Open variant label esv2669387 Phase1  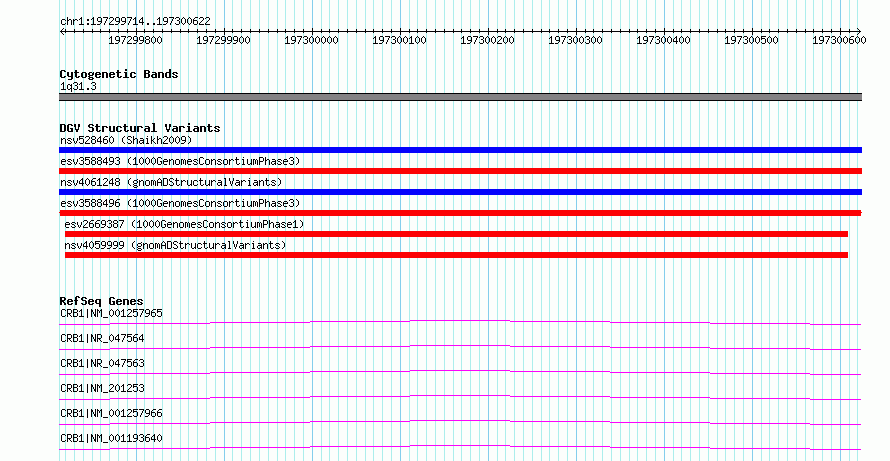[184, 224]
